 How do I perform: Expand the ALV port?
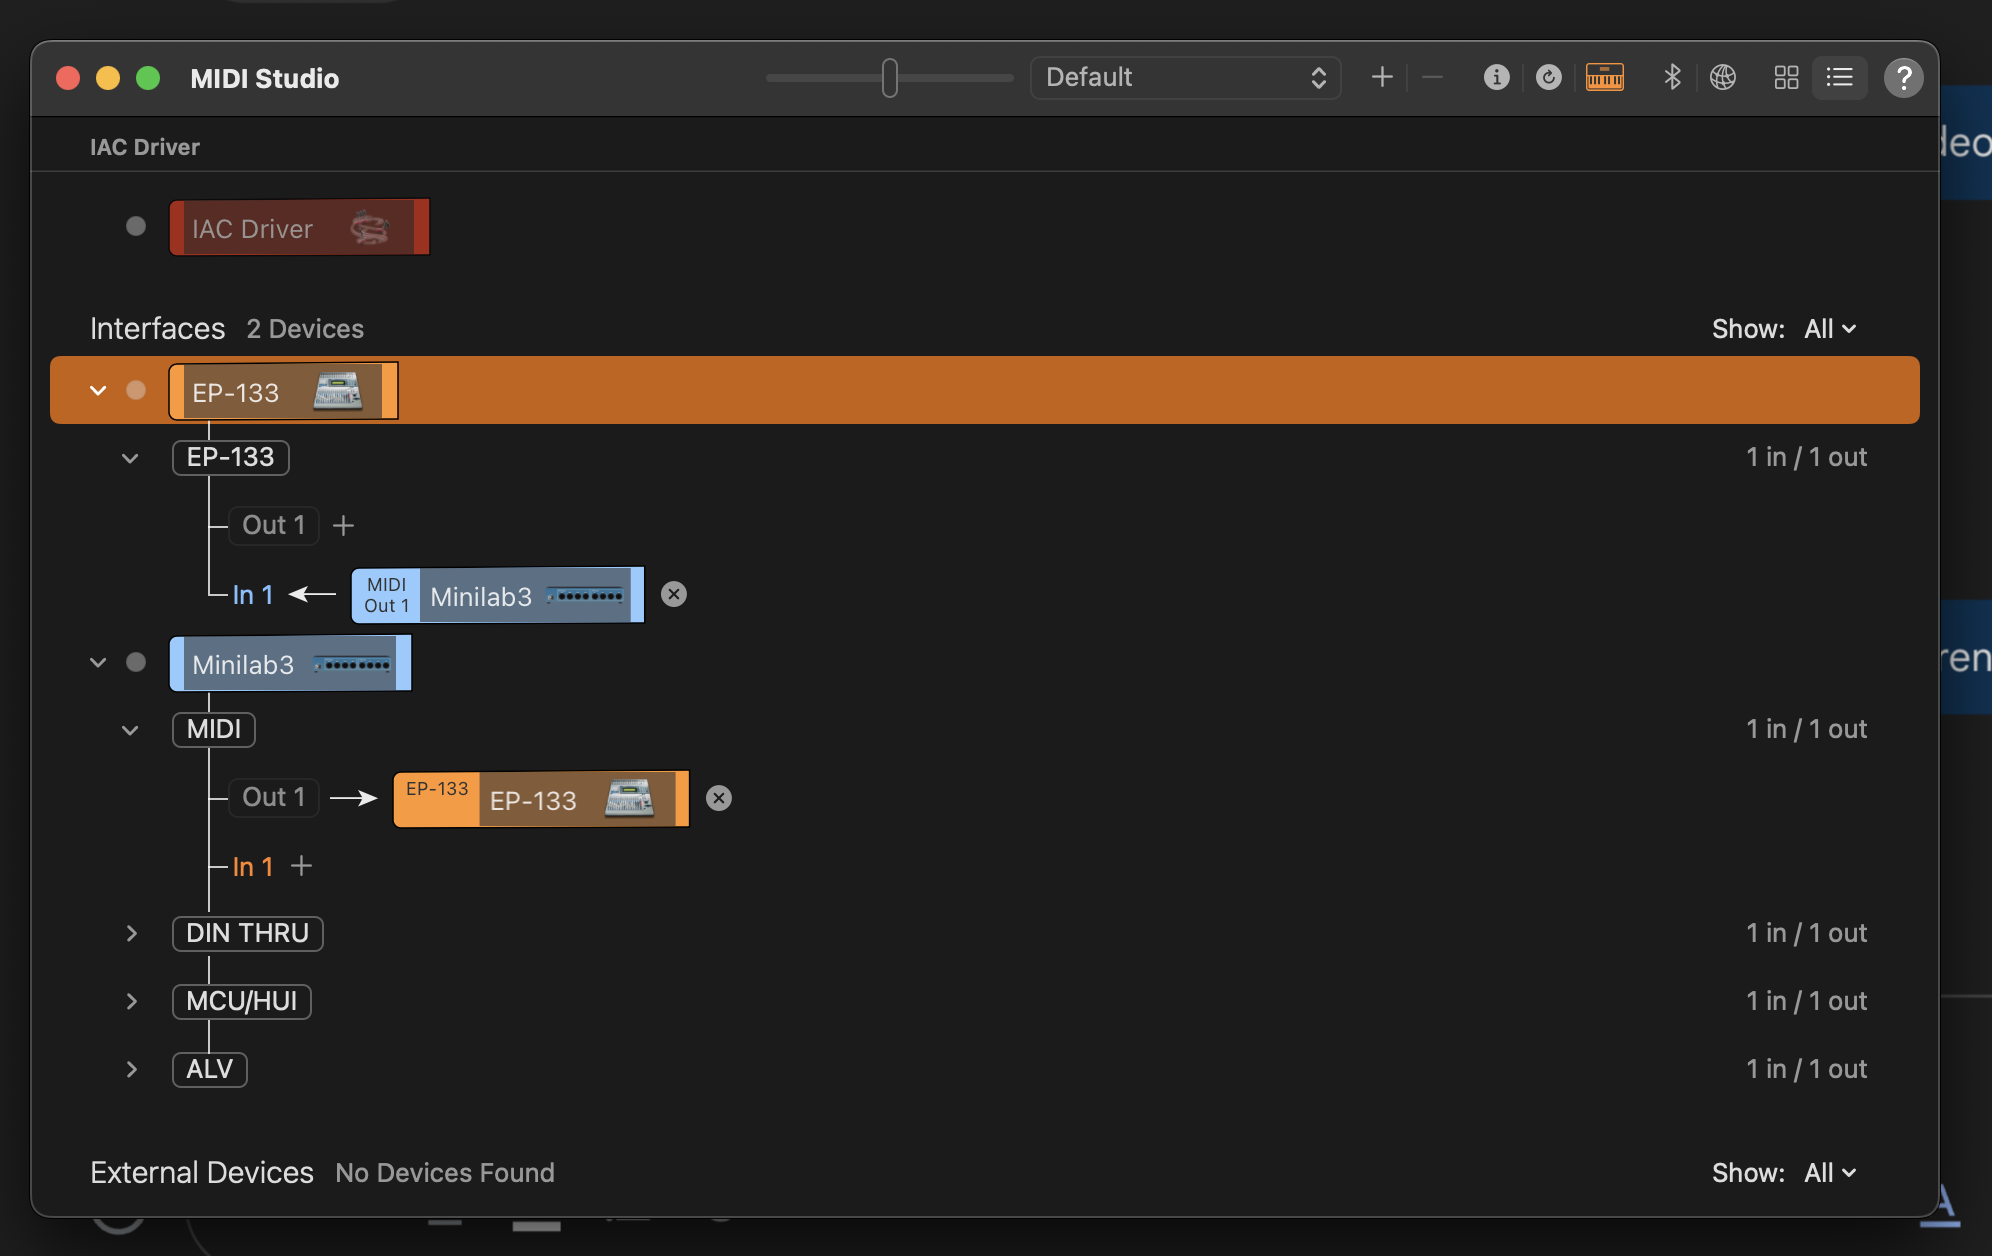[131, 1069]
